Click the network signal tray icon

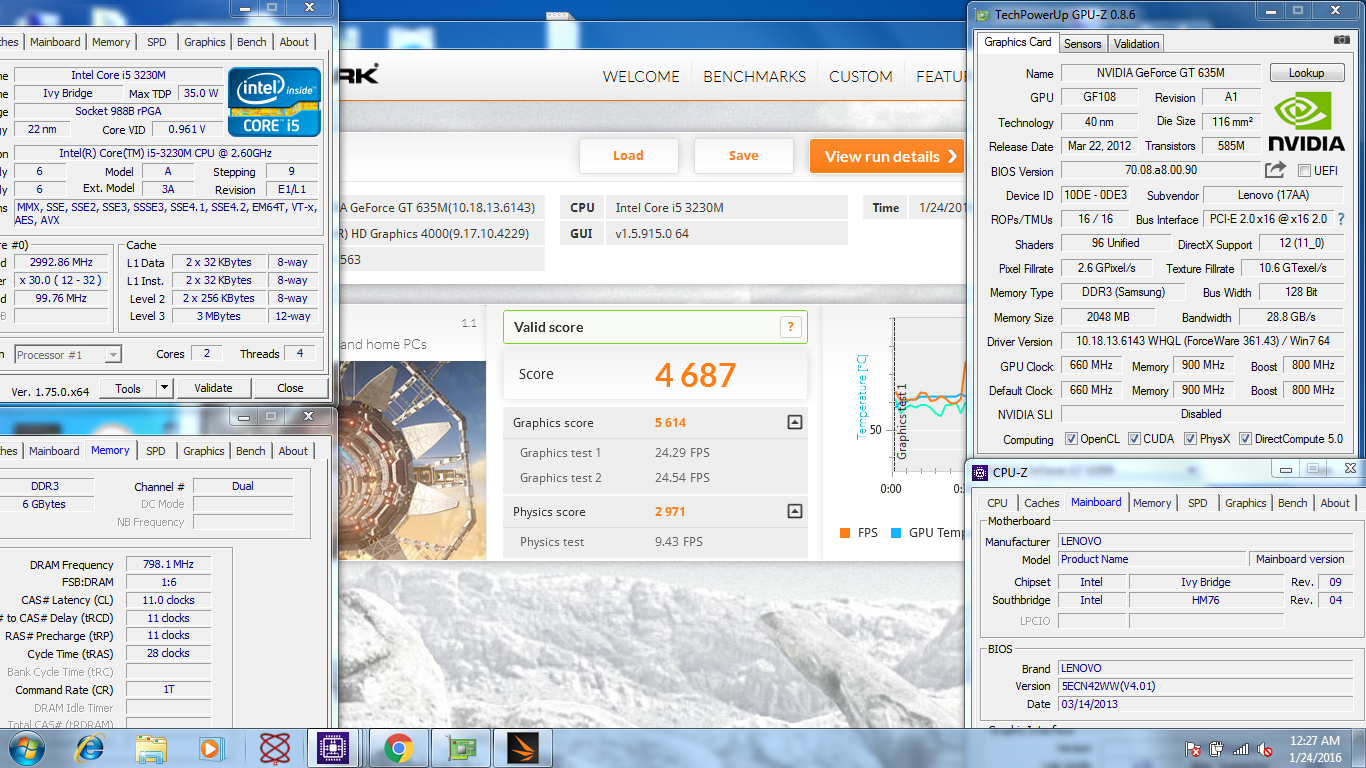1241,749
